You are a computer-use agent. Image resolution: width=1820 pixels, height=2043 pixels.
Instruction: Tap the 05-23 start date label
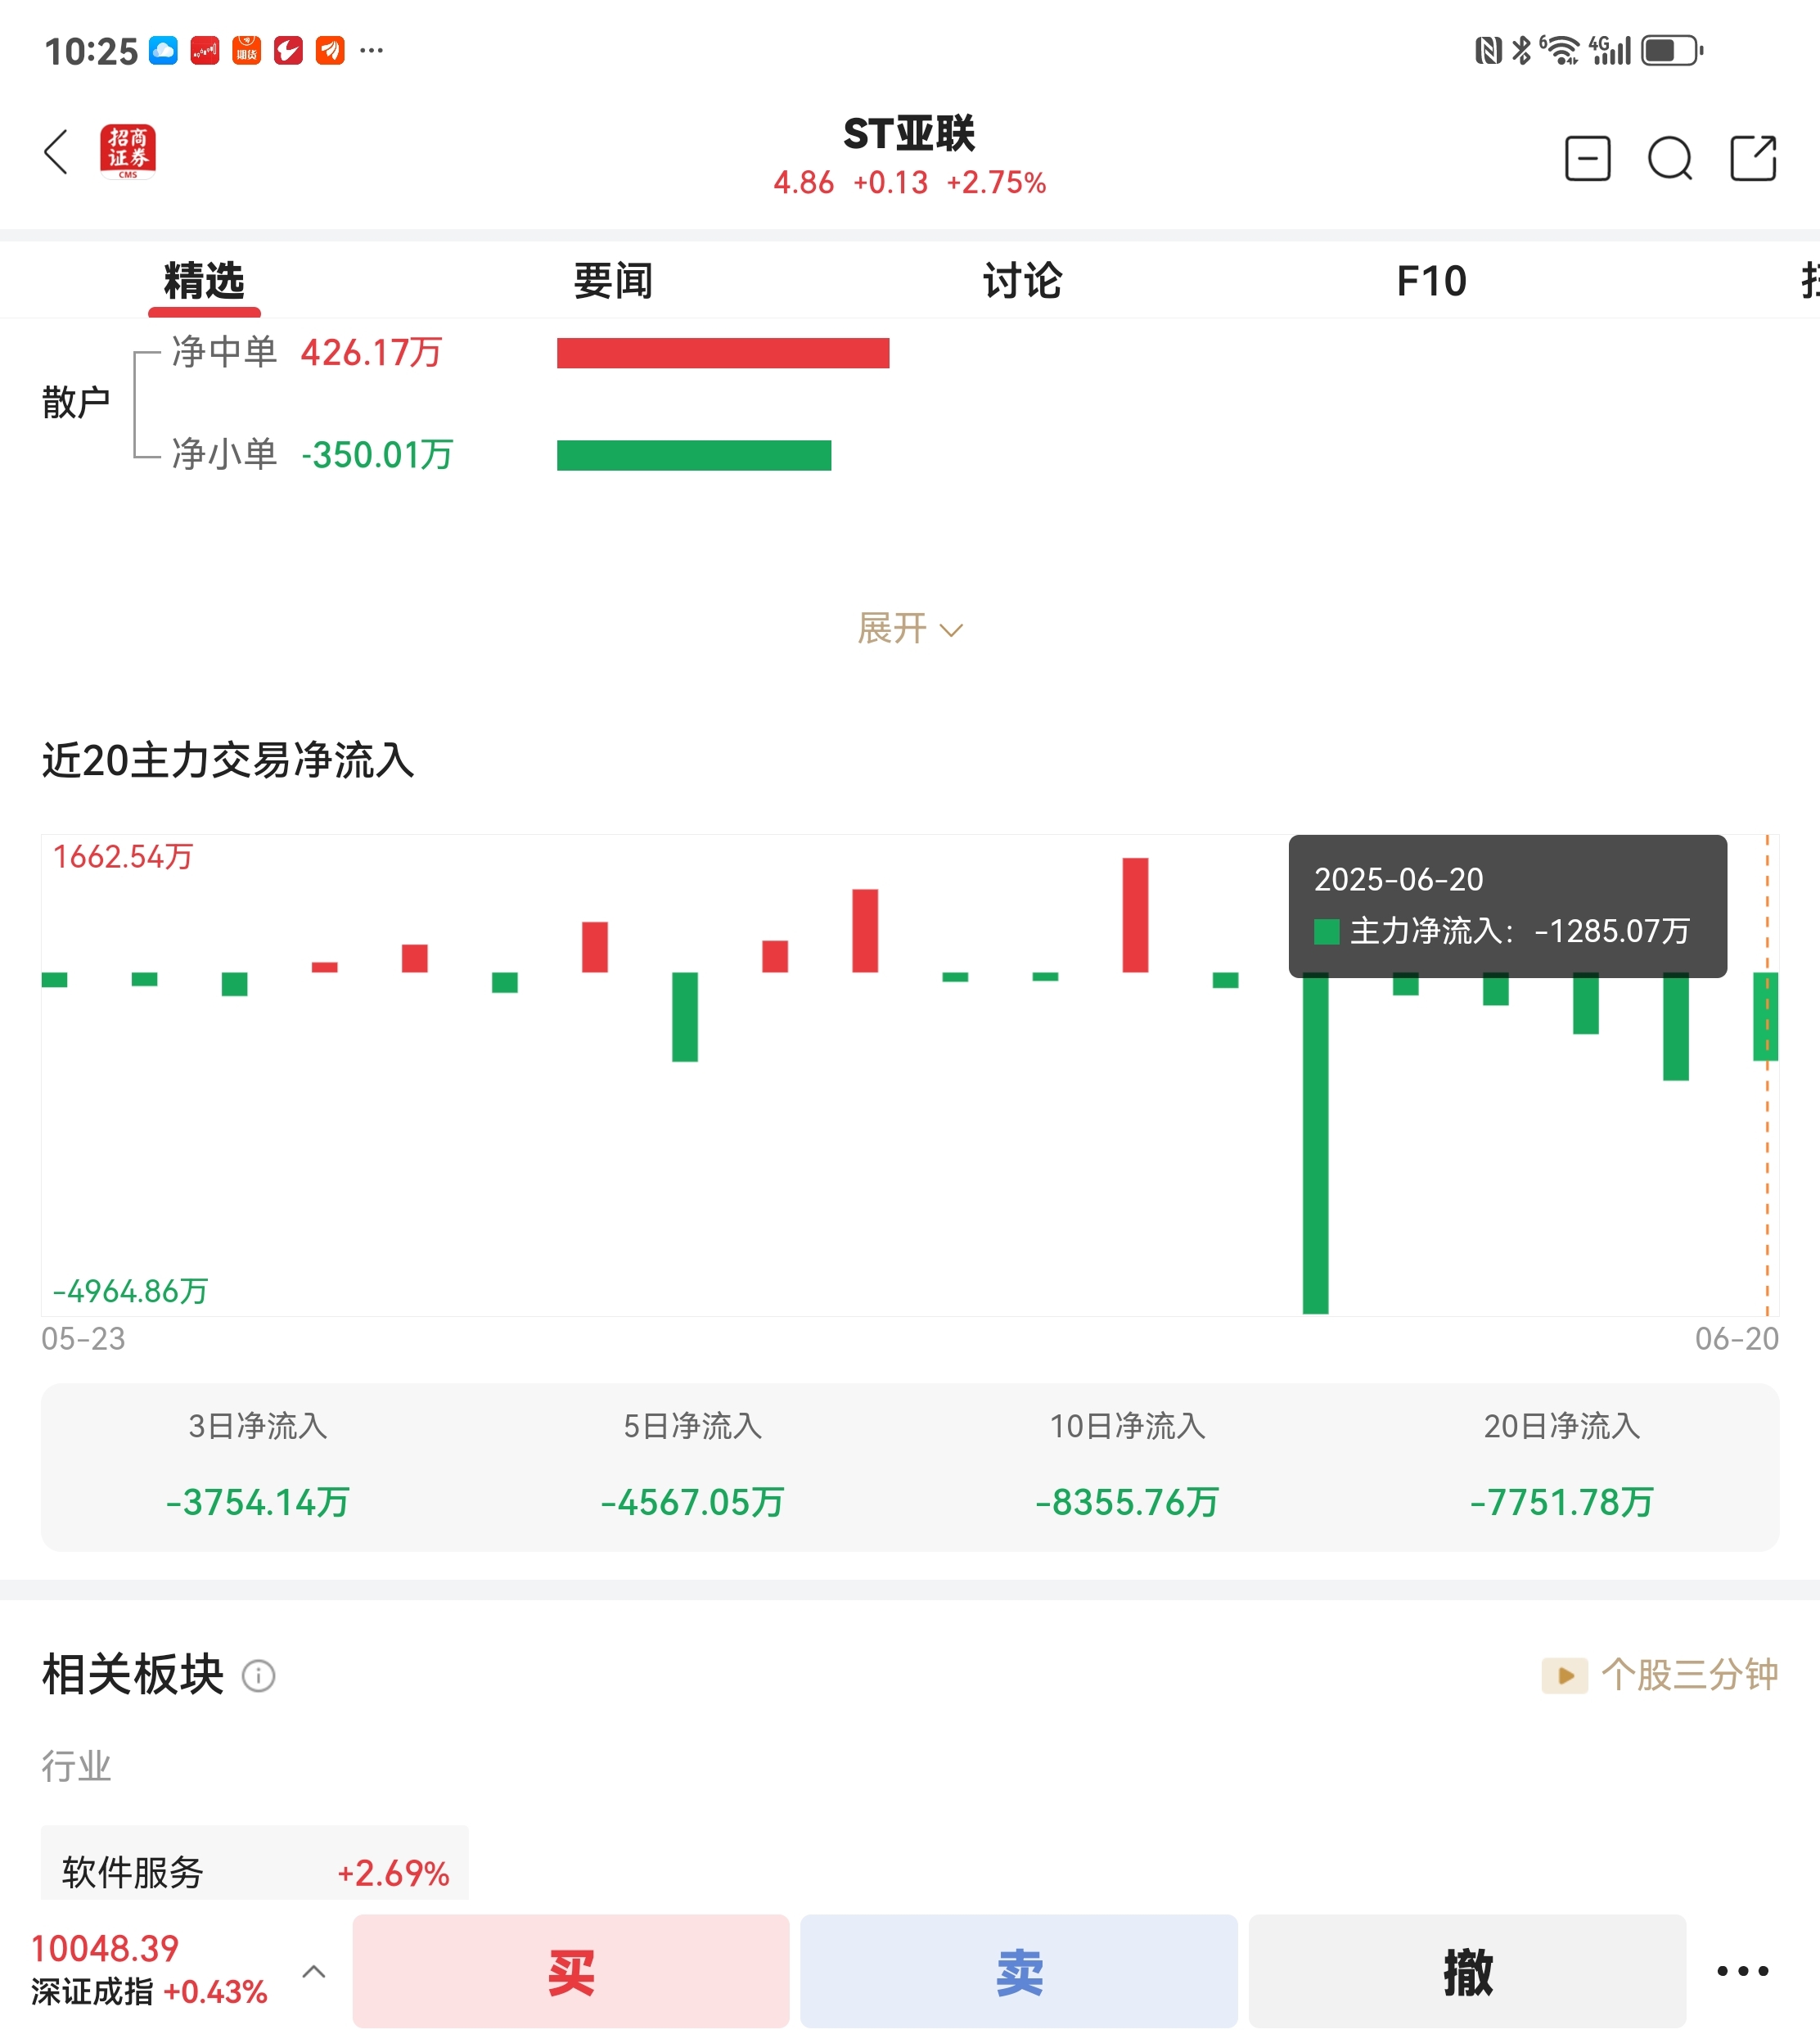[x=83, y=1339]
